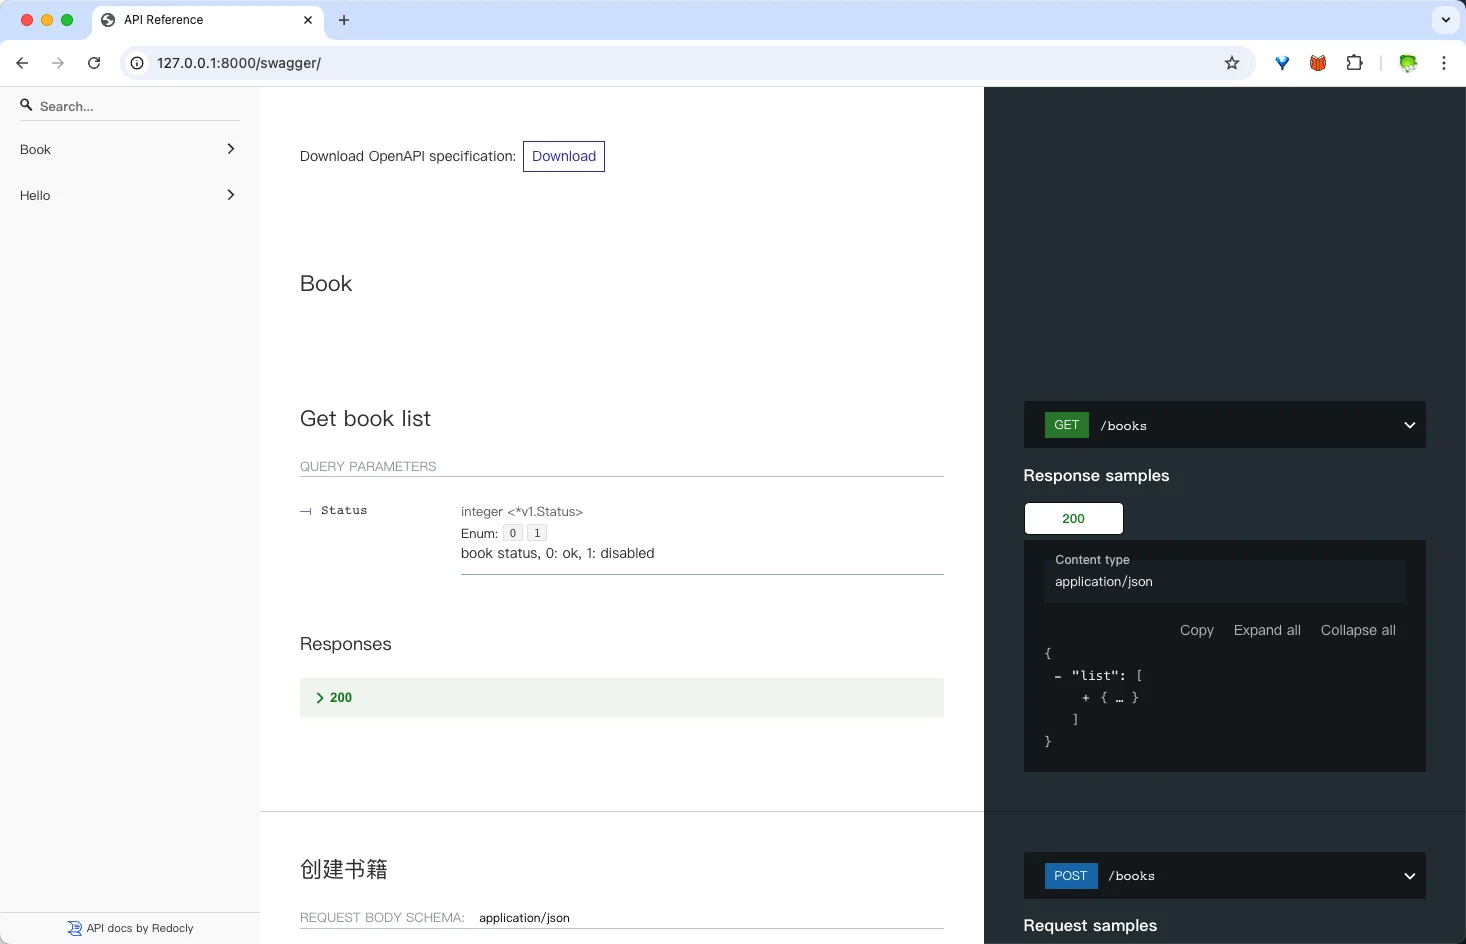Image resolution: width=1466 pixels, height=944 pixels.
Task: Click the browser back arrow
Action: (x=22, y=63)
